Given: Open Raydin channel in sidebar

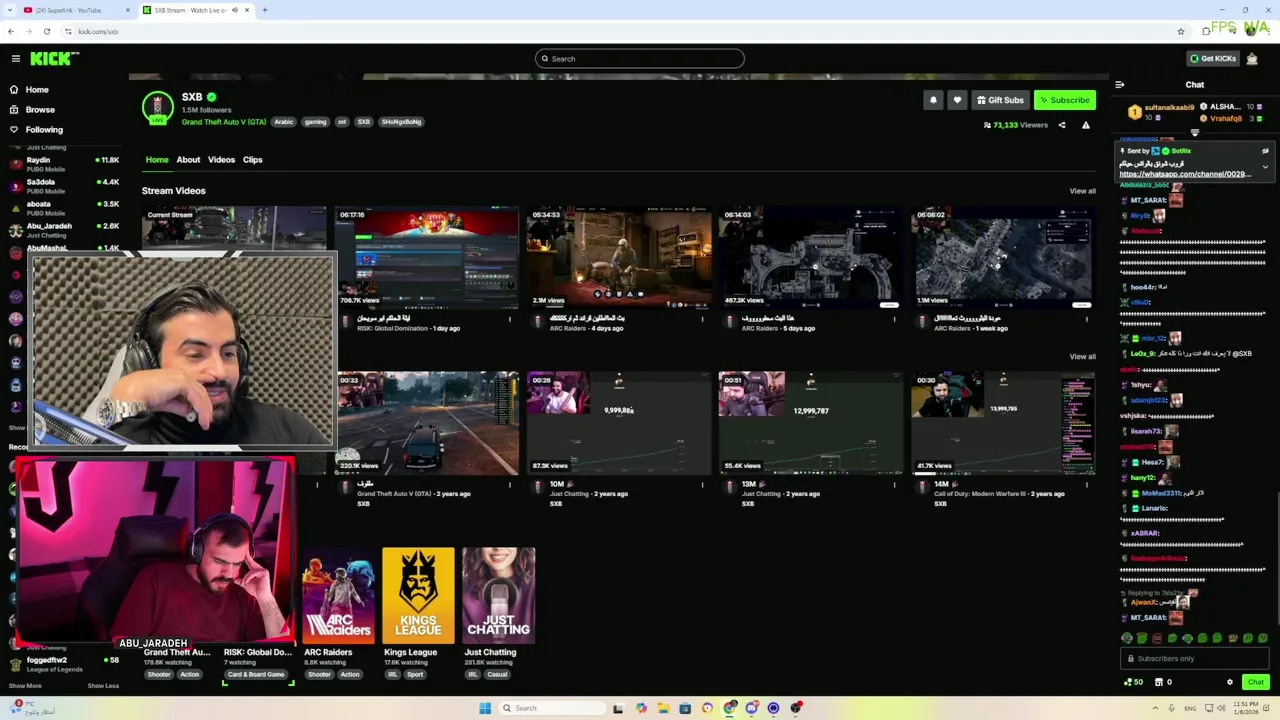Looking at the screenshot, I should tap(63, 163).
